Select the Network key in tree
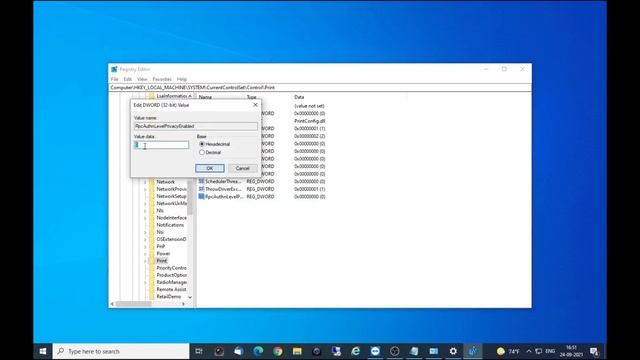Viewport: 640px width, 360px height. click(165, 182)
